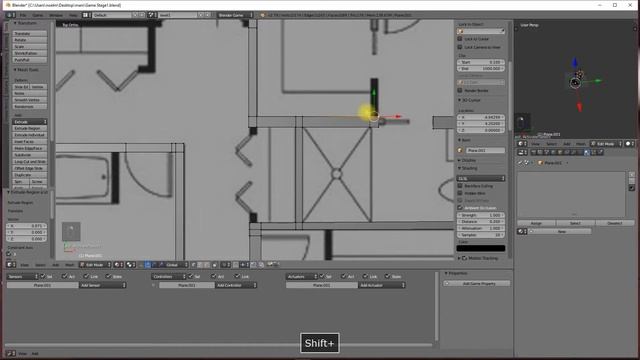Click the Smooth Vertex button
The width and height of the screenshot is (640, 360).
click(29, 100)
